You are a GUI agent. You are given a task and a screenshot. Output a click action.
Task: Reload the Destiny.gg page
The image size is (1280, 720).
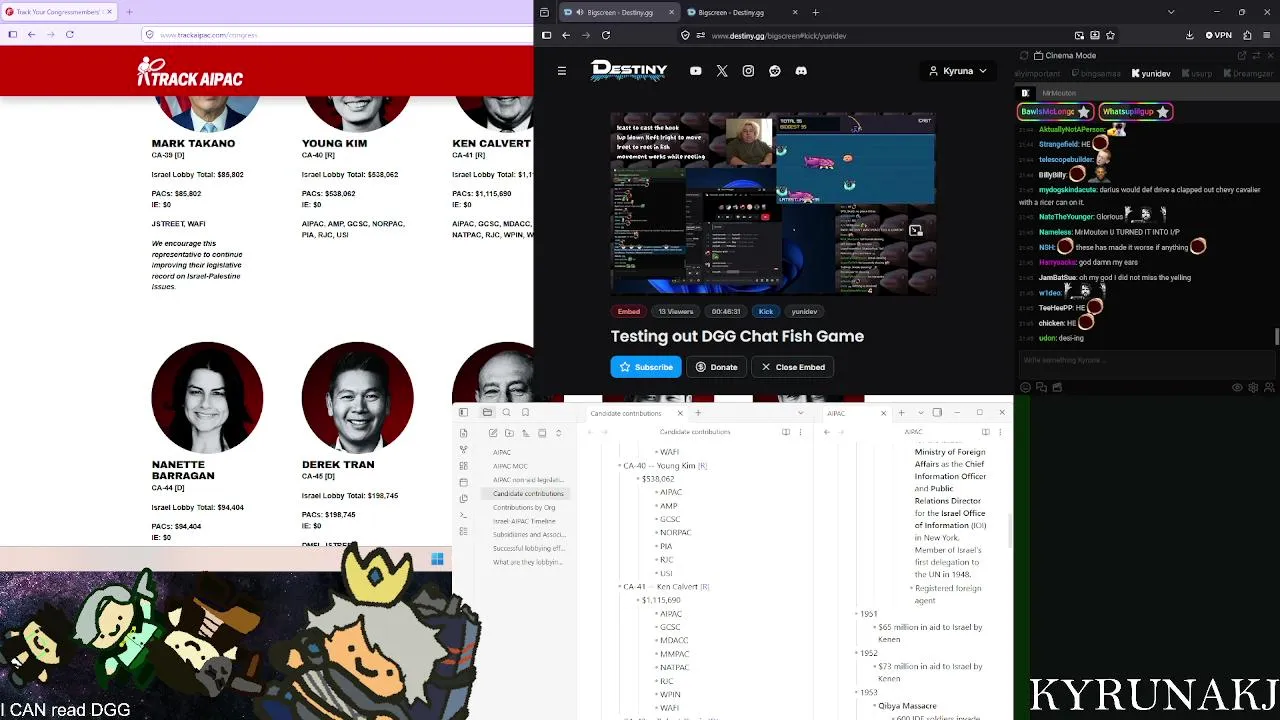(x=606, y=35)
